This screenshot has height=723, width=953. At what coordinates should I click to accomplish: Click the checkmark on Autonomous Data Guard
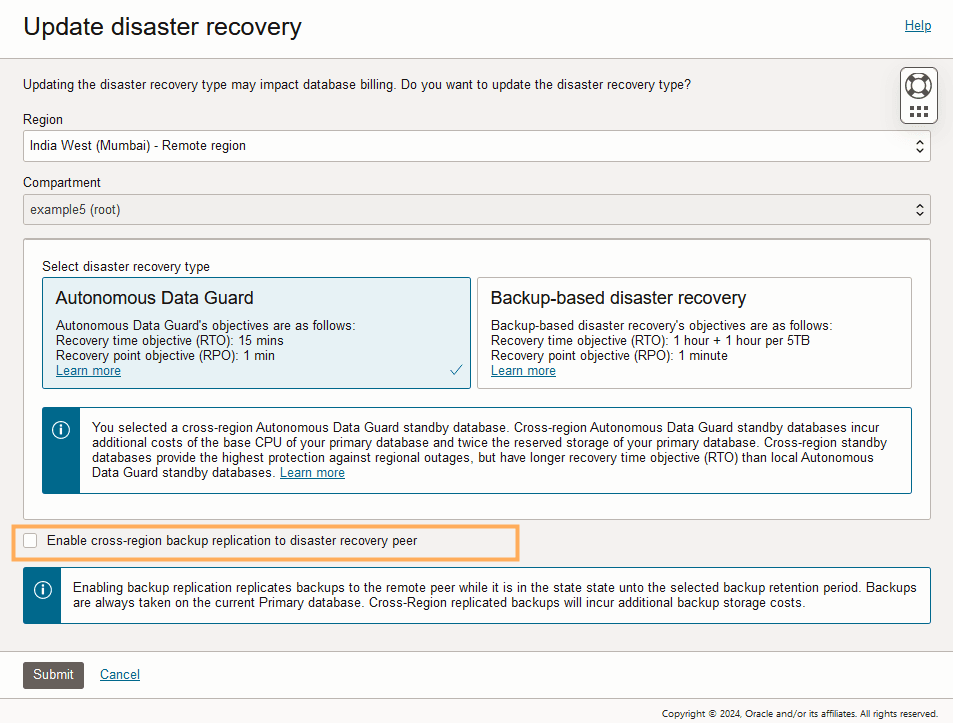[x=456, y=369]
